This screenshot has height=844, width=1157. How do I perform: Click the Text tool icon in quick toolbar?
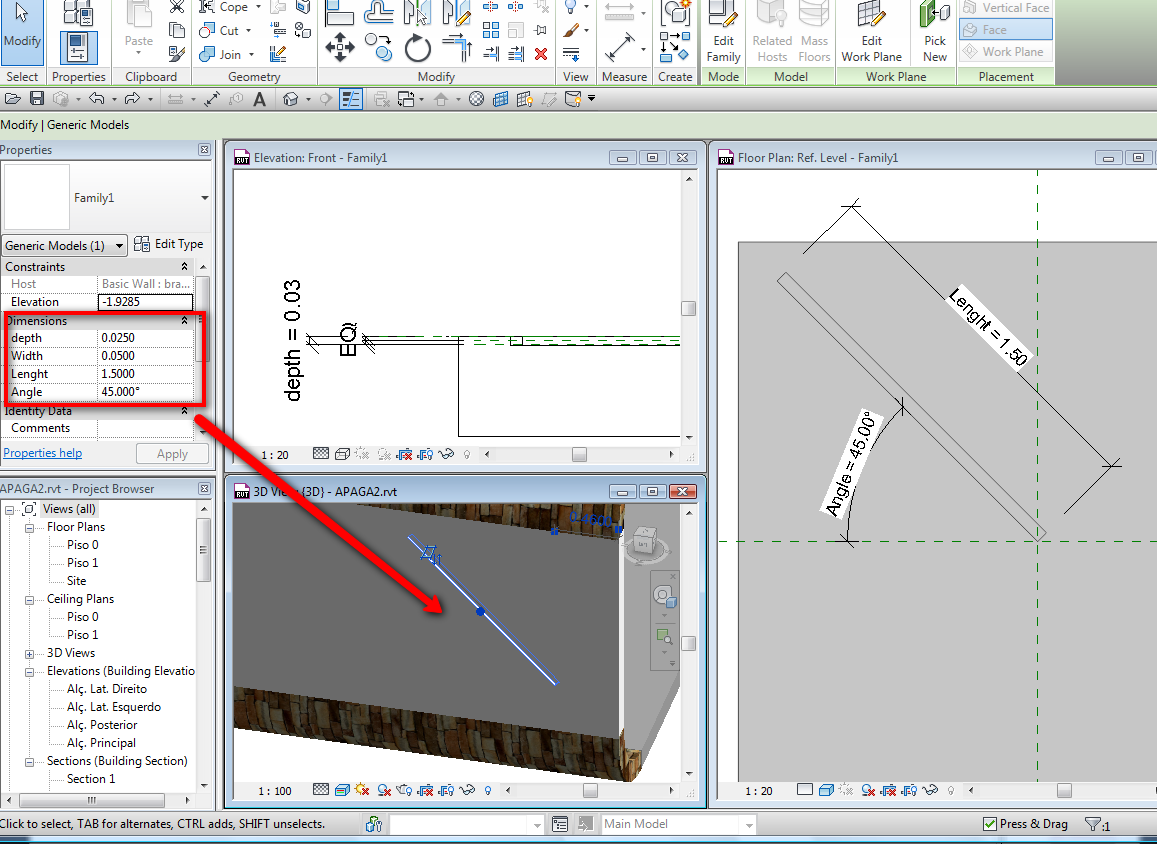click(x=260, y=98)
